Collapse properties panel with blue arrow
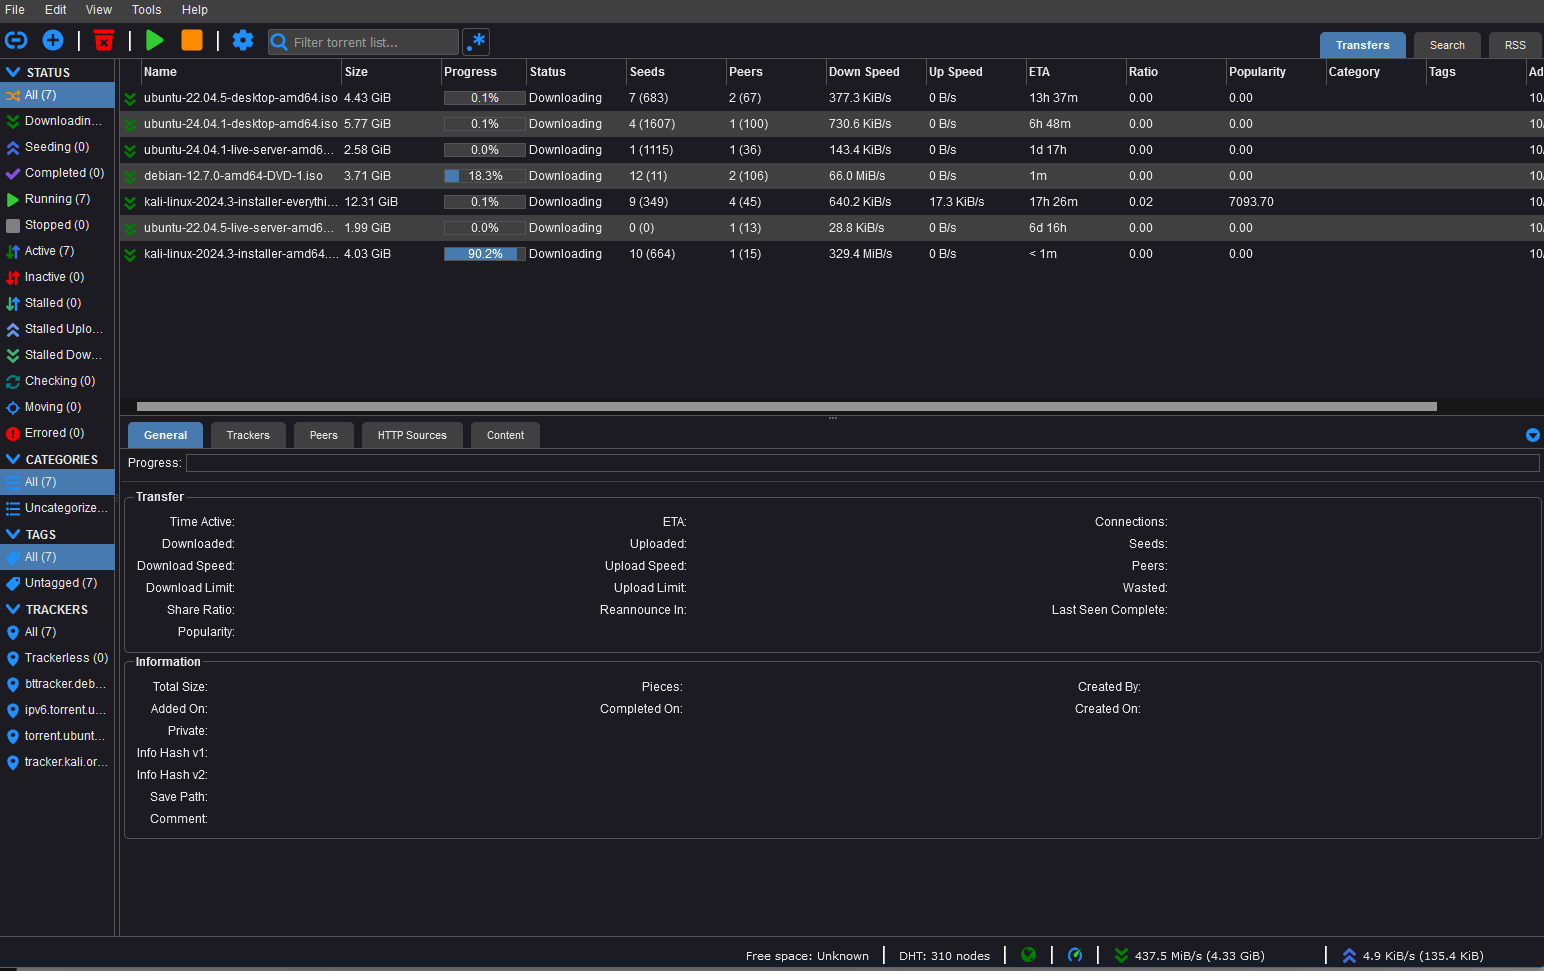 (x=1532, y=435)
